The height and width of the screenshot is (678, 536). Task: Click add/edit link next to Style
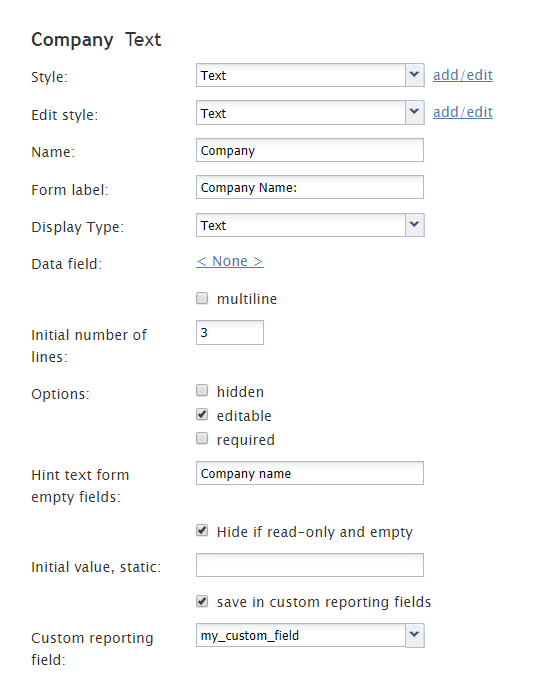pos(463,75)
